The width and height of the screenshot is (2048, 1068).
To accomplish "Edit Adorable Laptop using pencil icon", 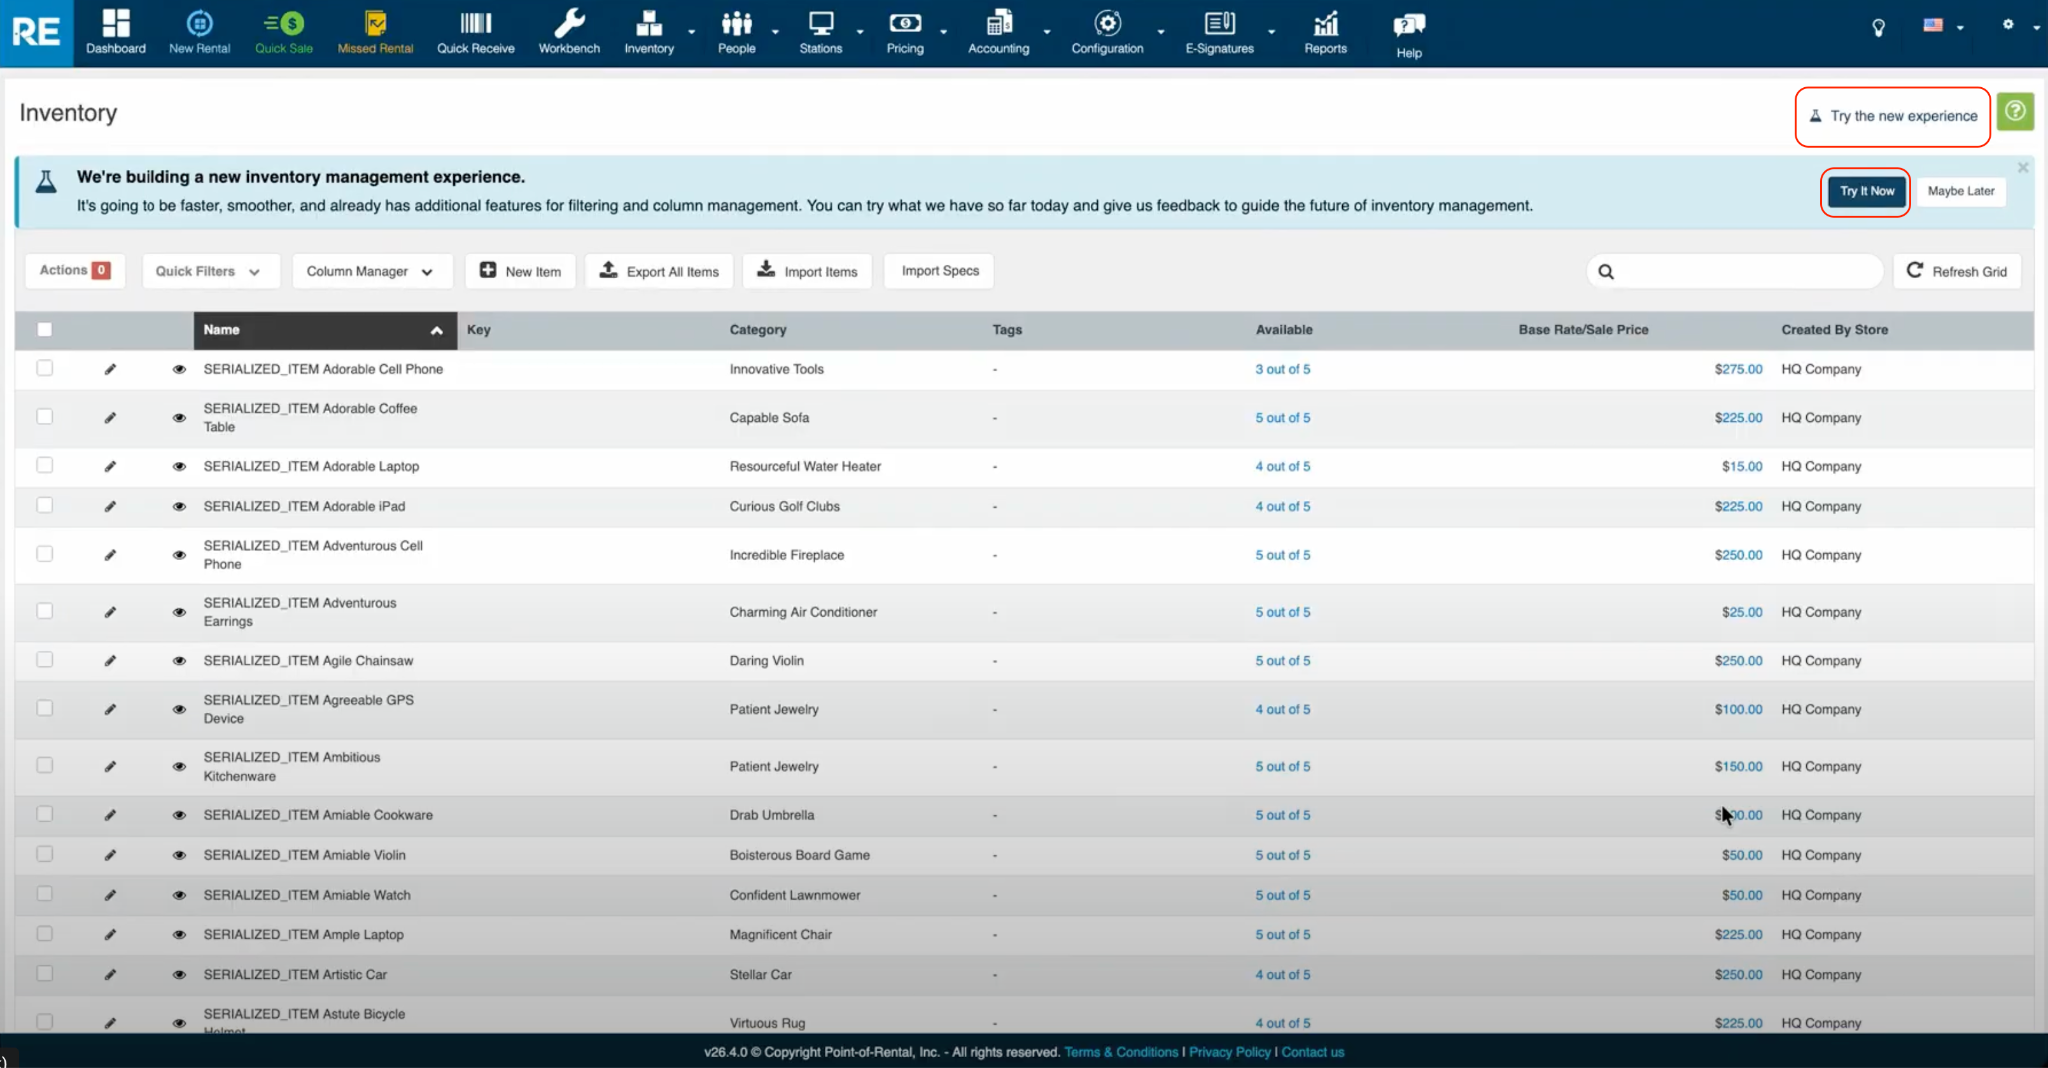I will click(110, 466).
